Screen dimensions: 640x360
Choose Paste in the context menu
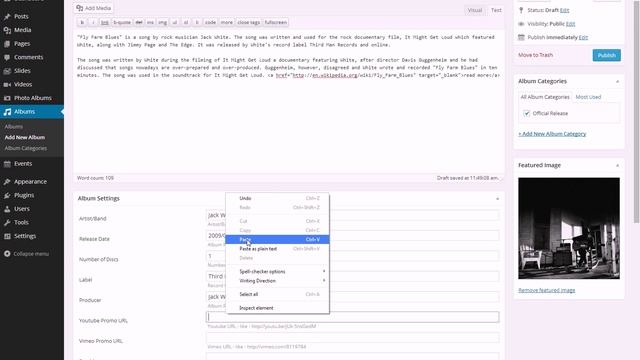(x=278, y=240)
